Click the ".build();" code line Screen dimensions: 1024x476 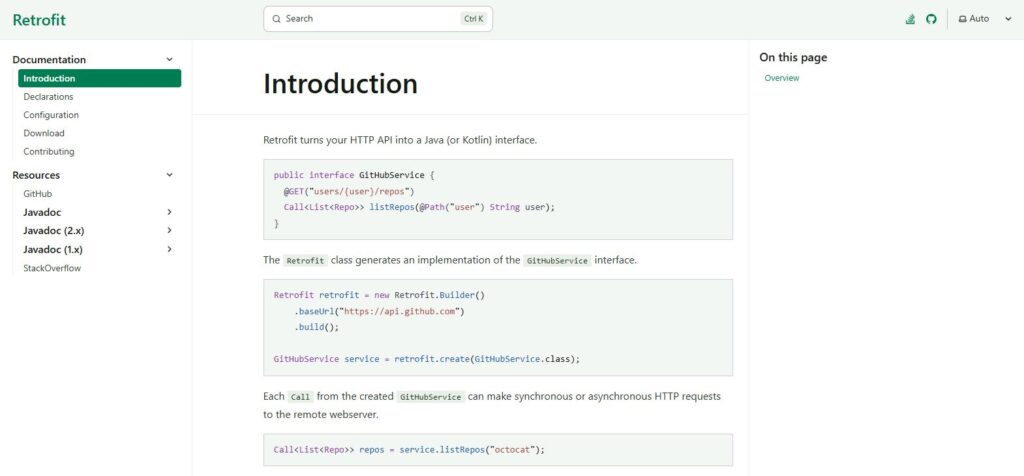point(317,327)
